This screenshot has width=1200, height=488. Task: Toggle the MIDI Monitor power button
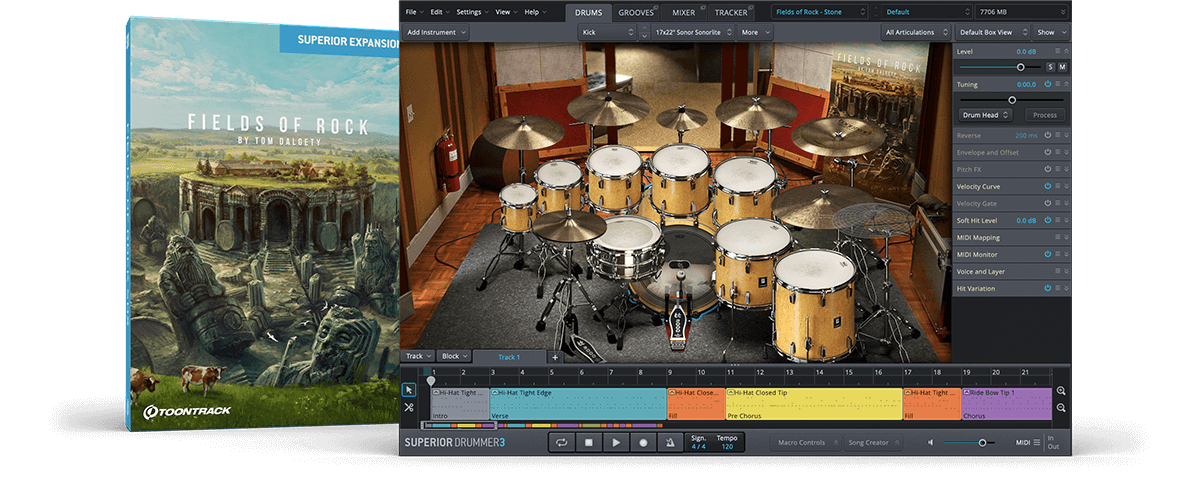[x=1047, y=254]
